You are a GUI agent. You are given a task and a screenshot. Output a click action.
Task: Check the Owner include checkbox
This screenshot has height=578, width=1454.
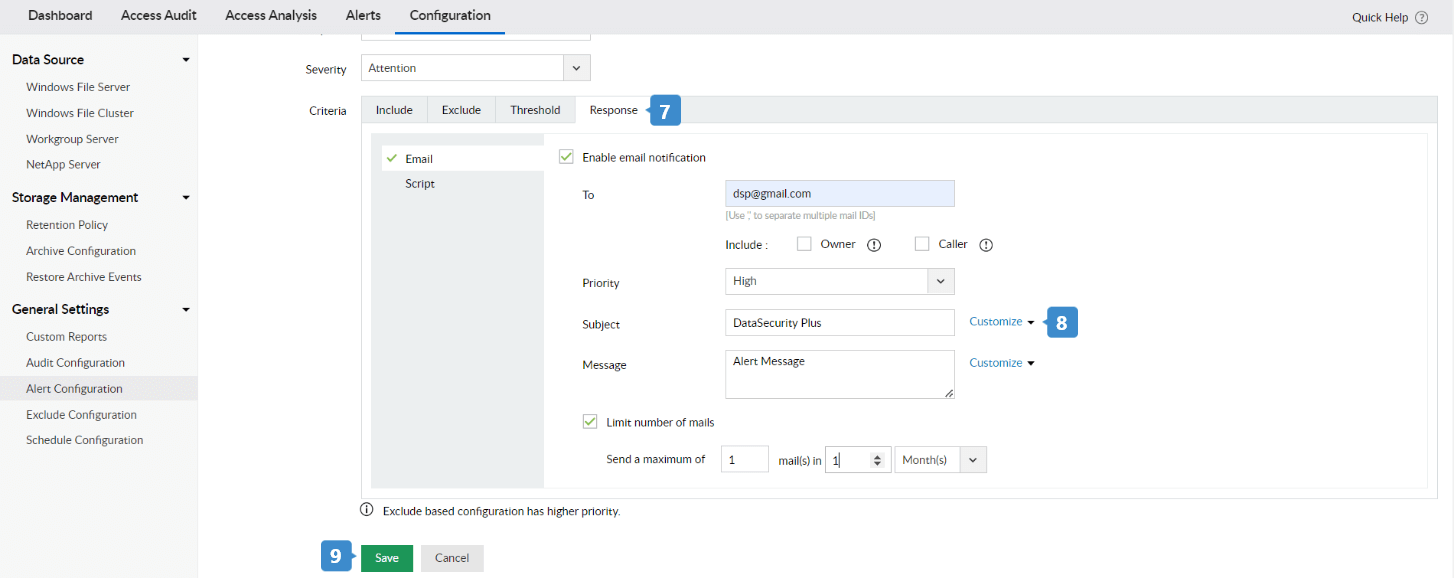pyautogui.click(x=804, y=244)
